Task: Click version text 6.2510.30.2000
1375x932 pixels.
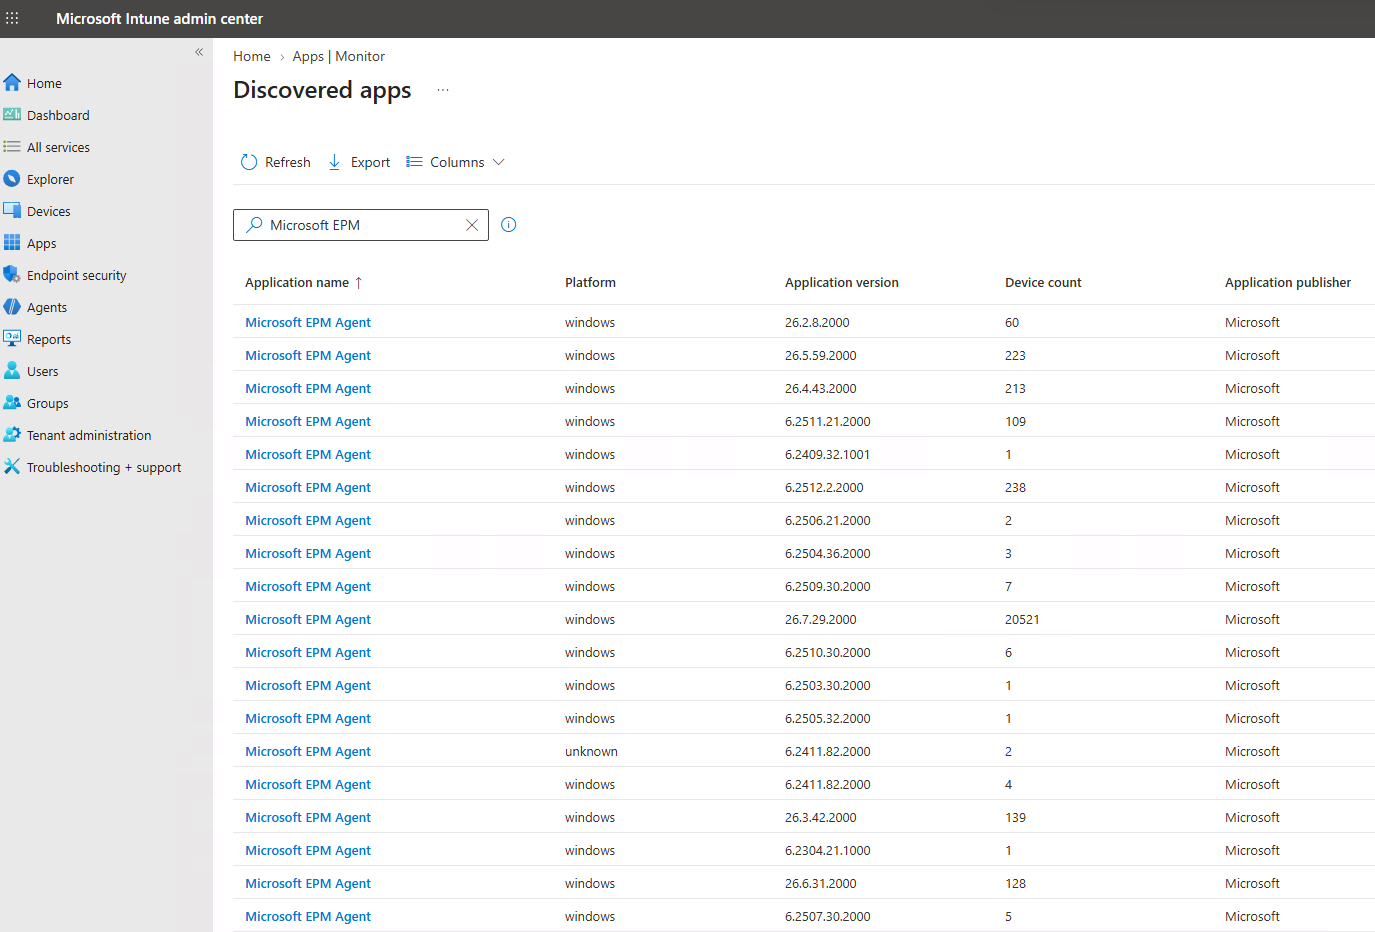Action: tap(828, 653)
